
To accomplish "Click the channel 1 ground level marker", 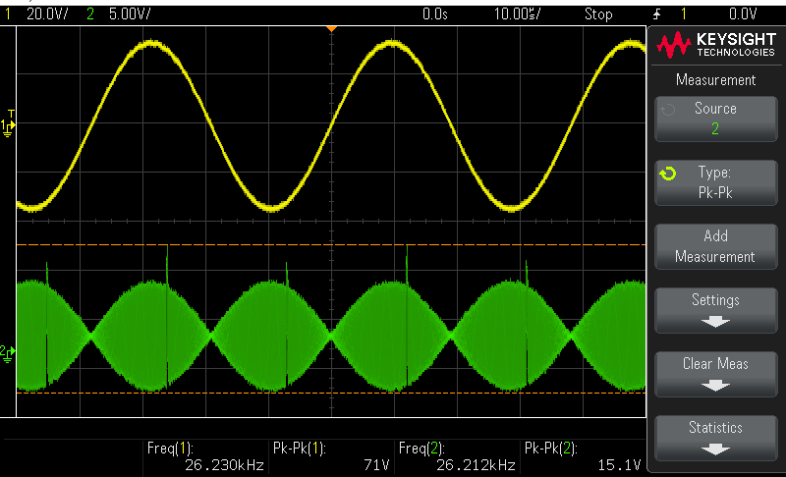I will pyautogui.click(x=8, y=125).
